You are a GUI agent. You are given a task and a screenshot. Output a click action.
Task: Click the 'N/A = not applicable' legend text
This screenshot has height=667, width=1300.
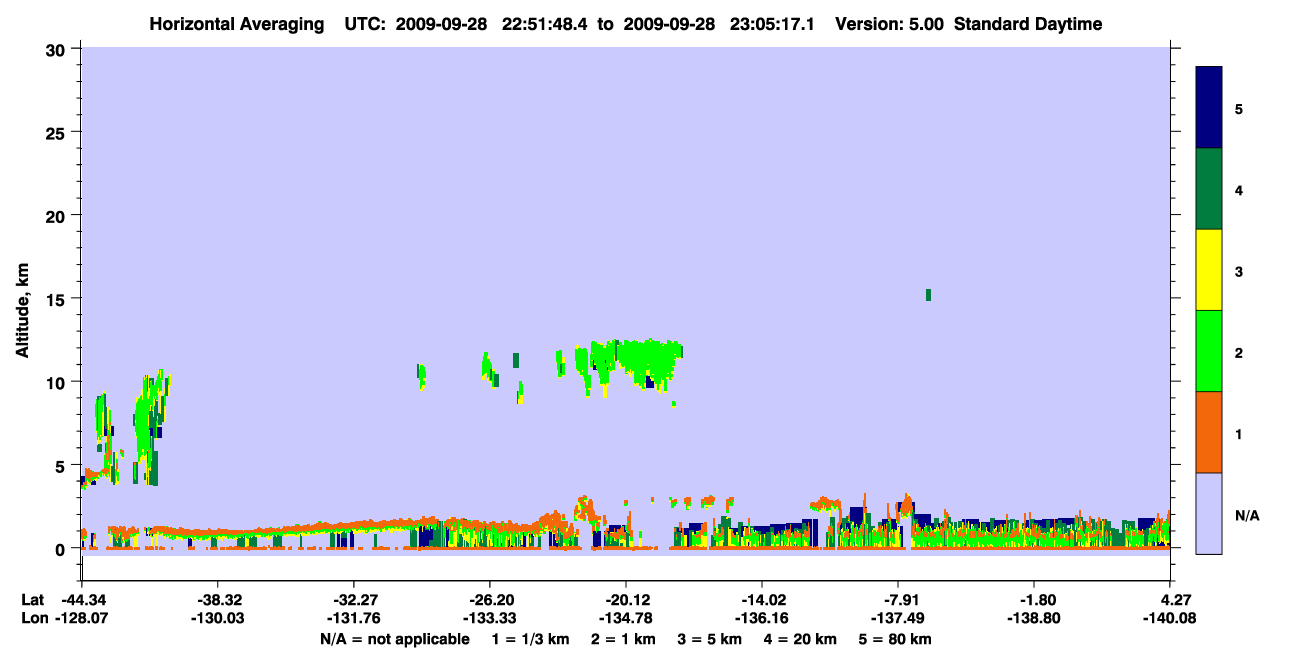click(395, 639)
